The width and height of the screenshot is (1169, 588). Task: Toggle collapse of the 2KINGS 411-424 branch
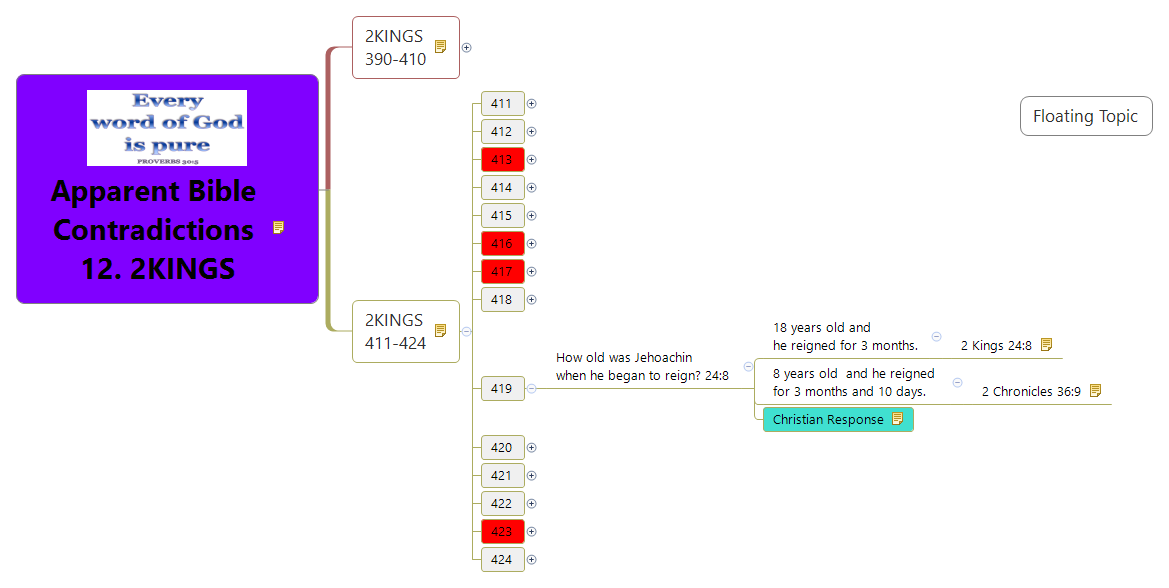click(x=464, y=331)
